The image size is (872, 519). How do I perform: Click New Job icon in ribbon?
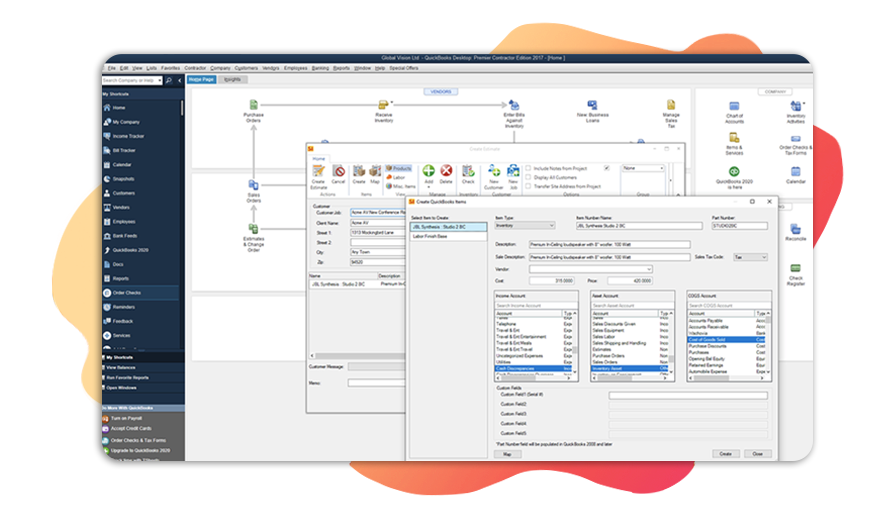[513, 171]
